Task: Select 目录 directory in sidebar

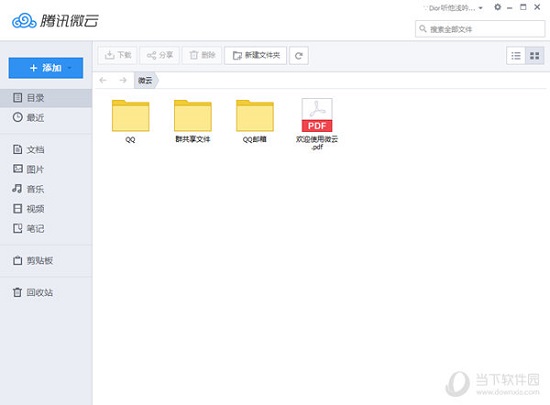Action: (46, 98)
